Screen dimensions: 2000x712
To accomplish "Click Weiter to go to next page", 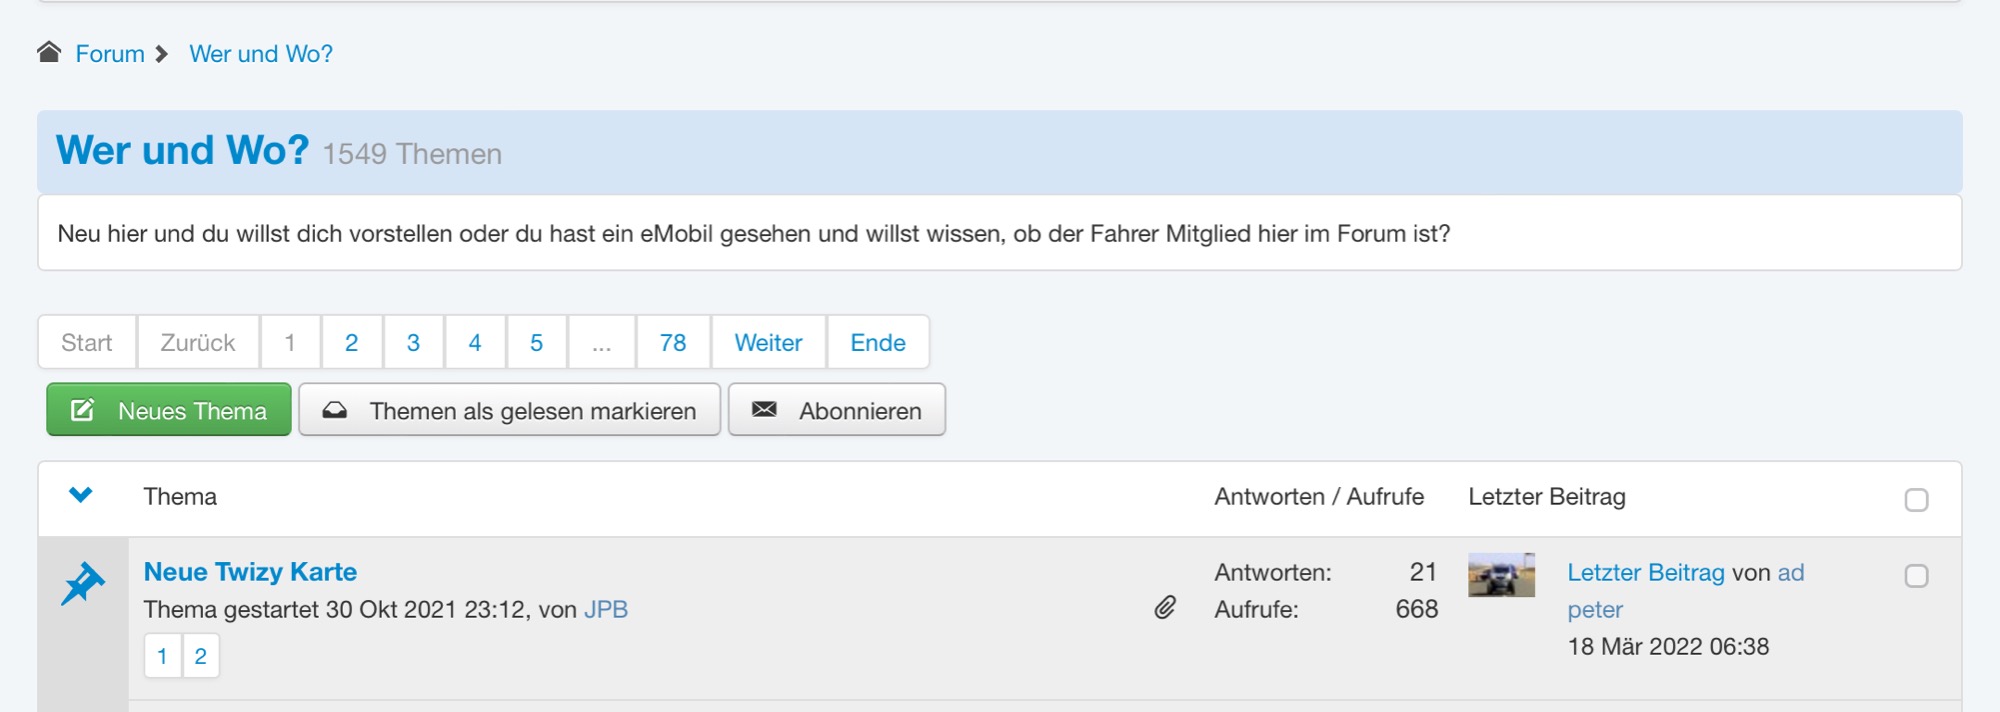I will (x=768, y=343).
